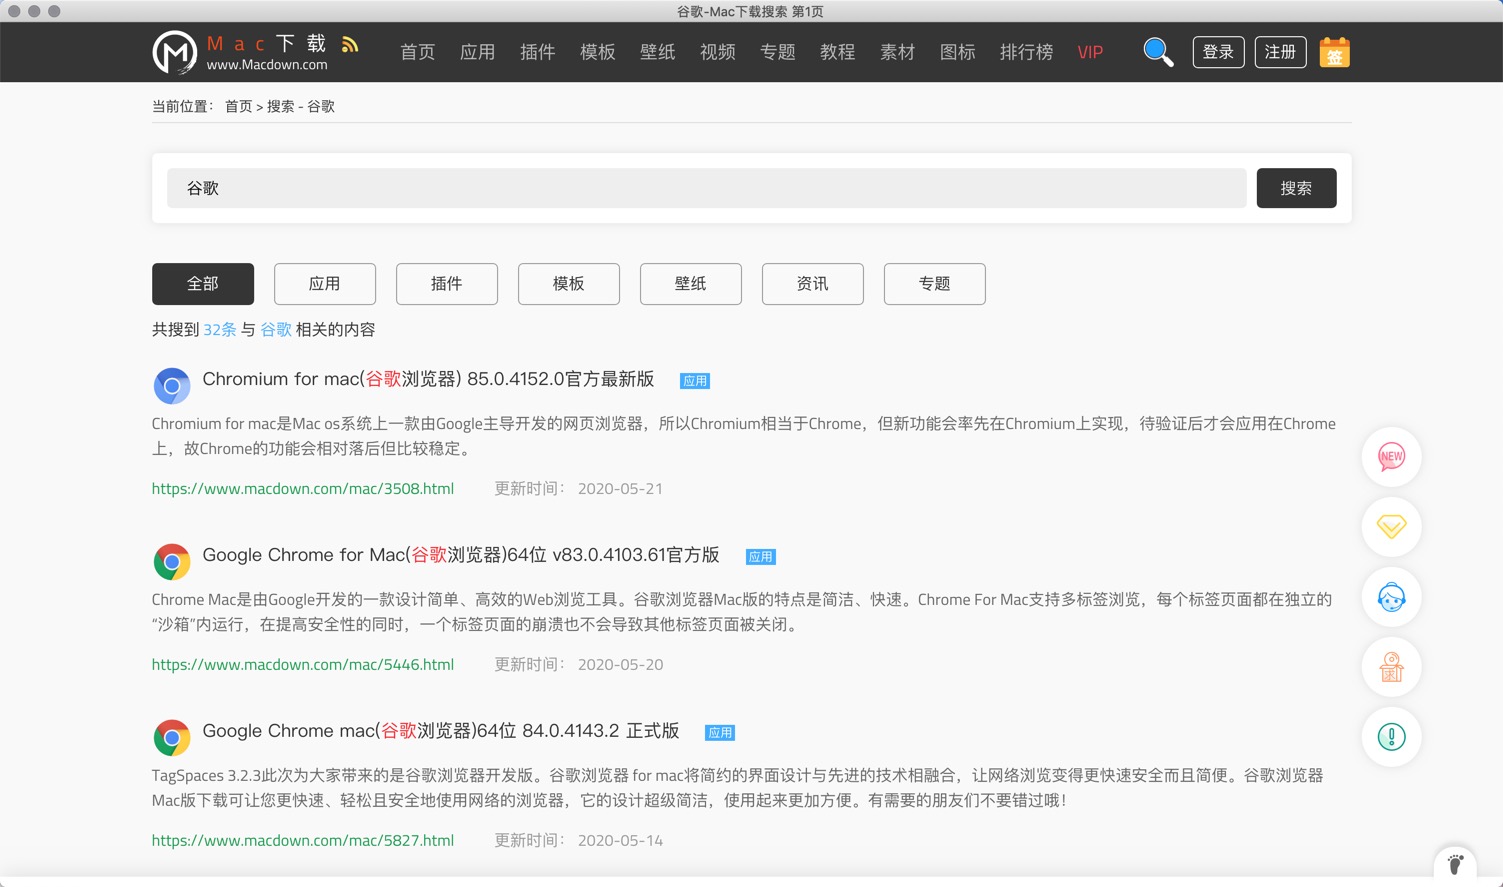The height and width of the screenshot is (887, 1503).
Task: Click the orange 签 daily check-in calendar icon
Action: [1335, 52]
